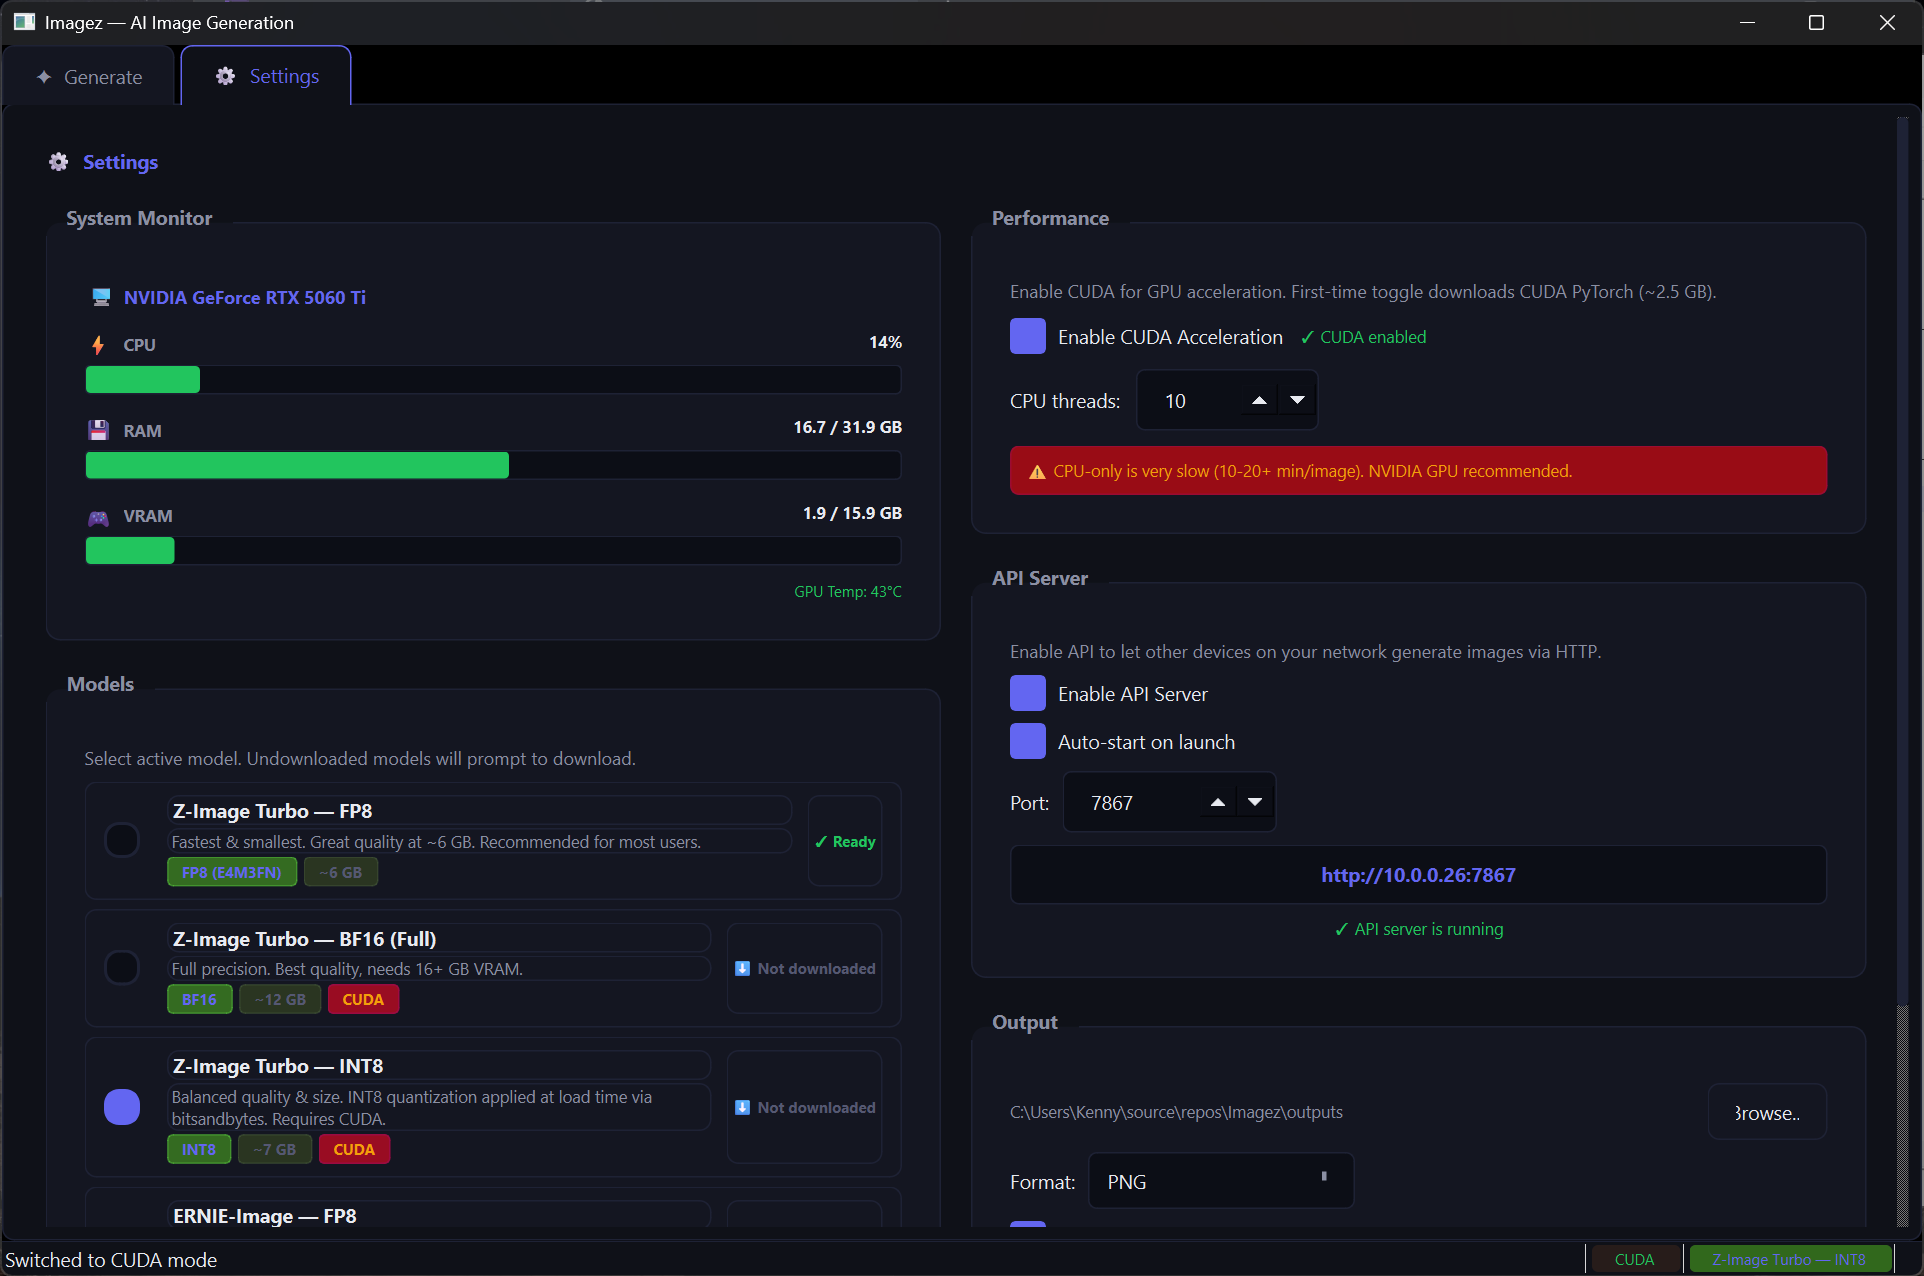Click the floppy disk RAM icon

(98, 431)
